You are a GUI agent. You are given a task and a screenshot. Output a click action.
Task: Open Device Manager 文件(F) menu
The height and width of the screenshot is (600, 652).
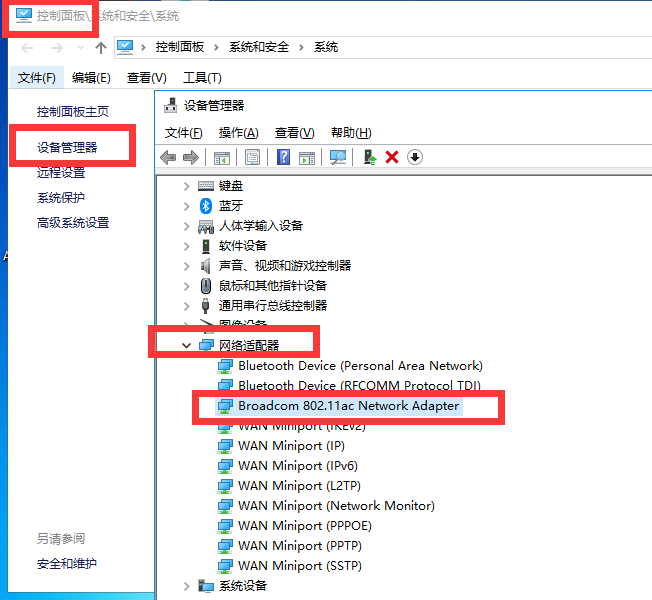[183, 133]
